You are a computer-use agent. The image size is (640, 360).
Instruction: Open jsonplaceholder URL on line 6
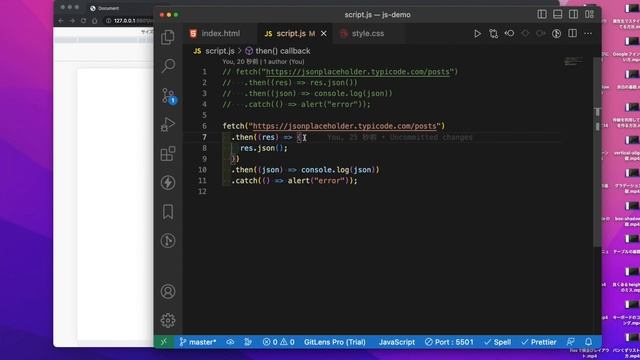(x=344, y=126)
